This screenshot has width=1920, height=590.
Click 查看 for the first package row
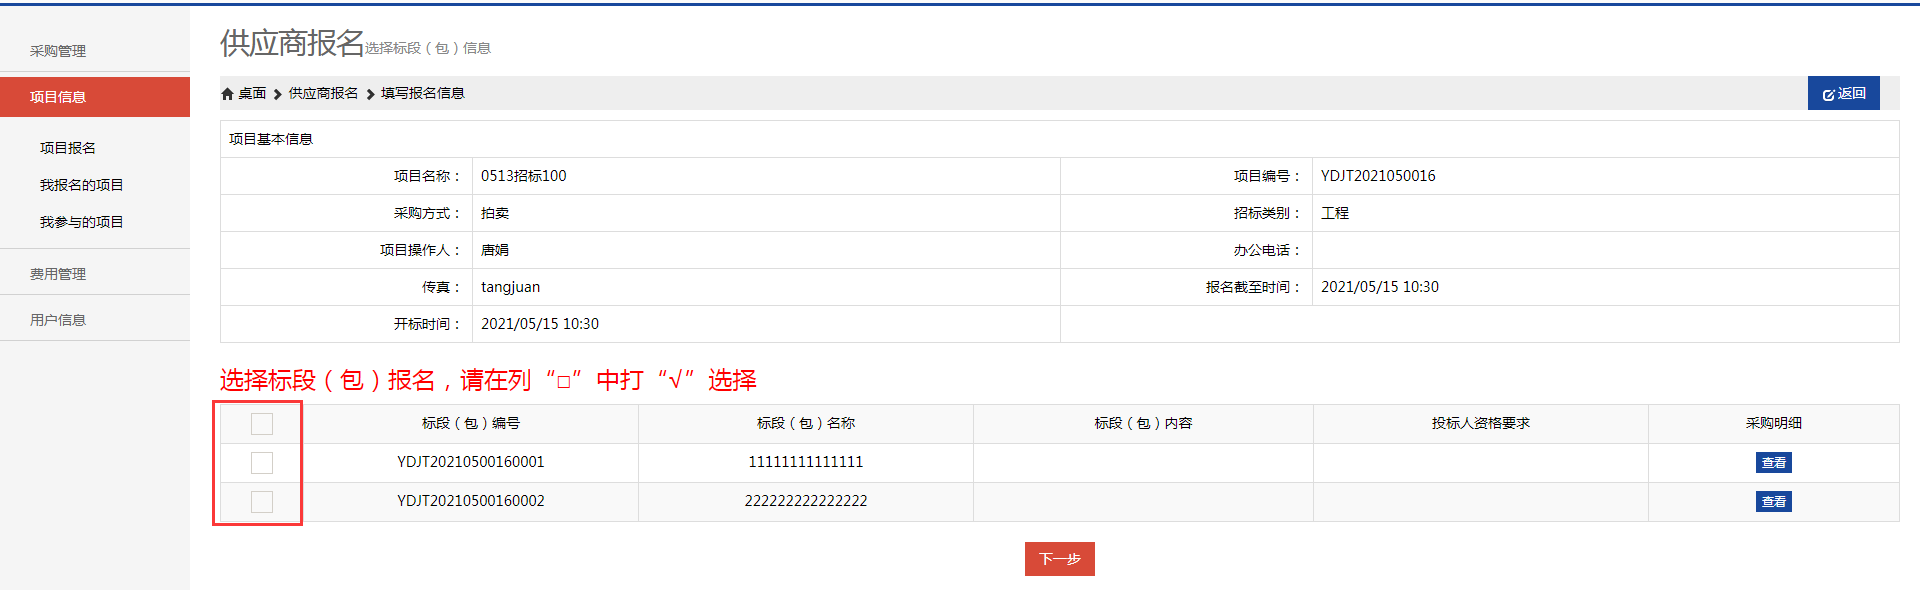[x=1773, y=463]
